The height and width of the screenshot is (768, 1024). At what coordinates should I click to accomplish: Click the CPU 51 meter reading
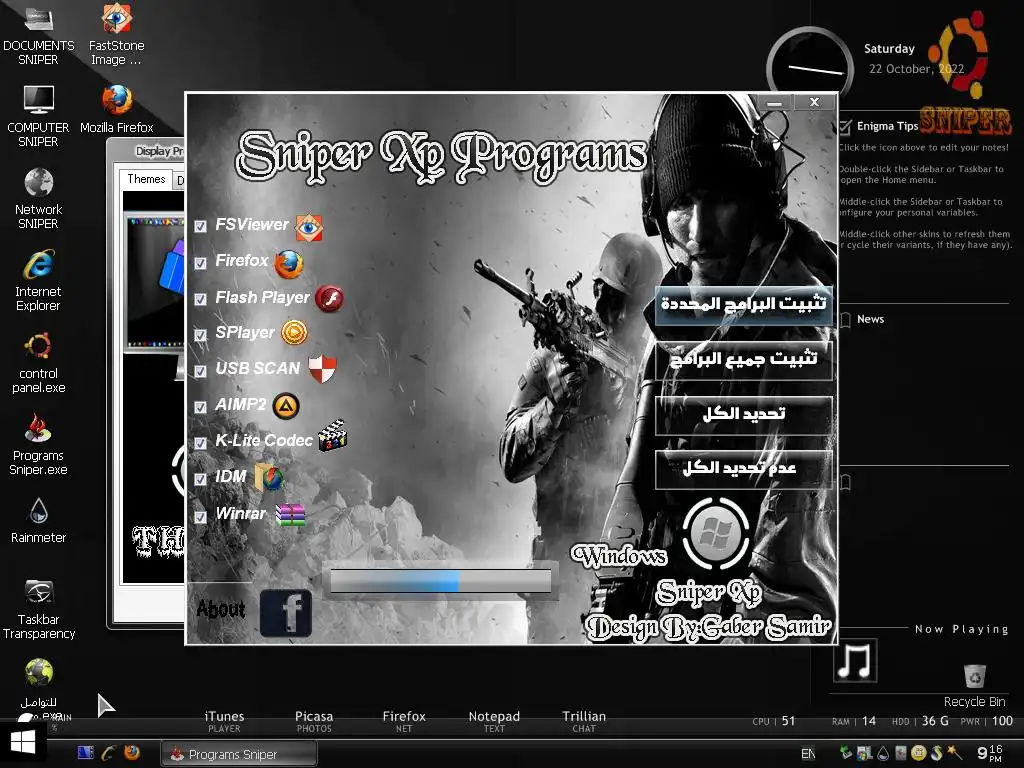[x=774, y=721]
